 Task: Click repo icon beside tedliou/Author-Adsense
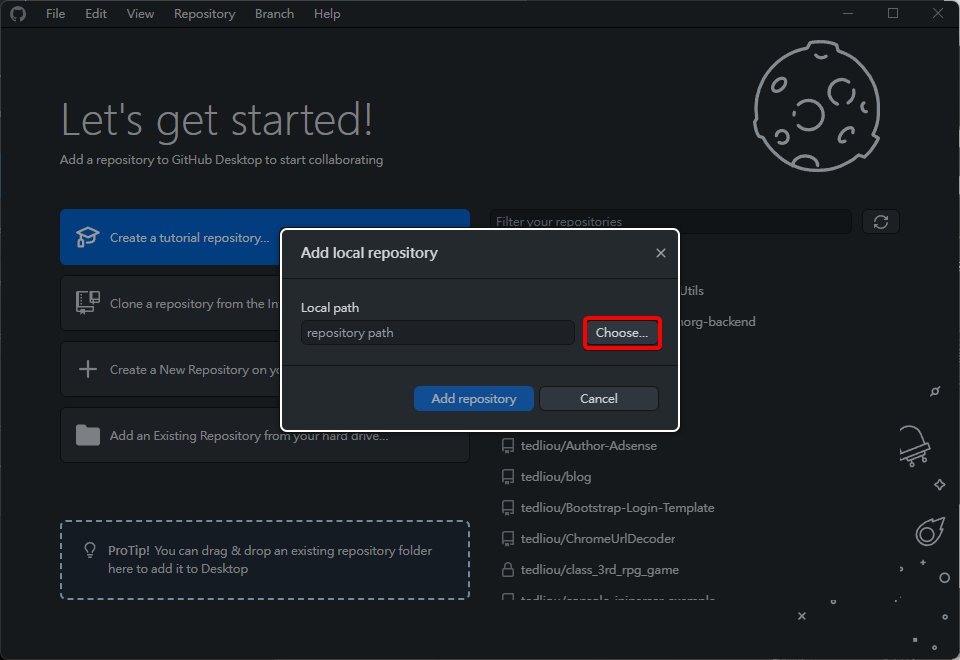(x=508, y=446)
